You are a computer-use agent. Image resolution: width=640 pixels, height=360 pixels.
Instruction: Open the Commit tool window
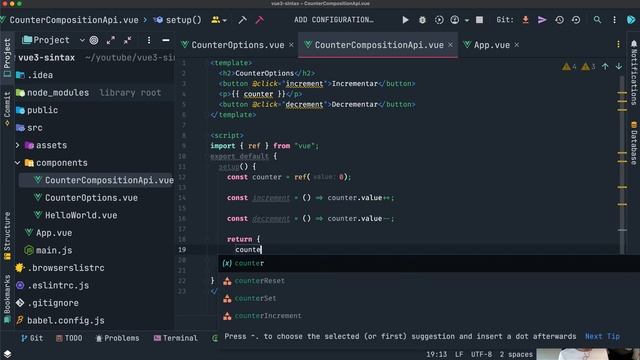point(7,109)
